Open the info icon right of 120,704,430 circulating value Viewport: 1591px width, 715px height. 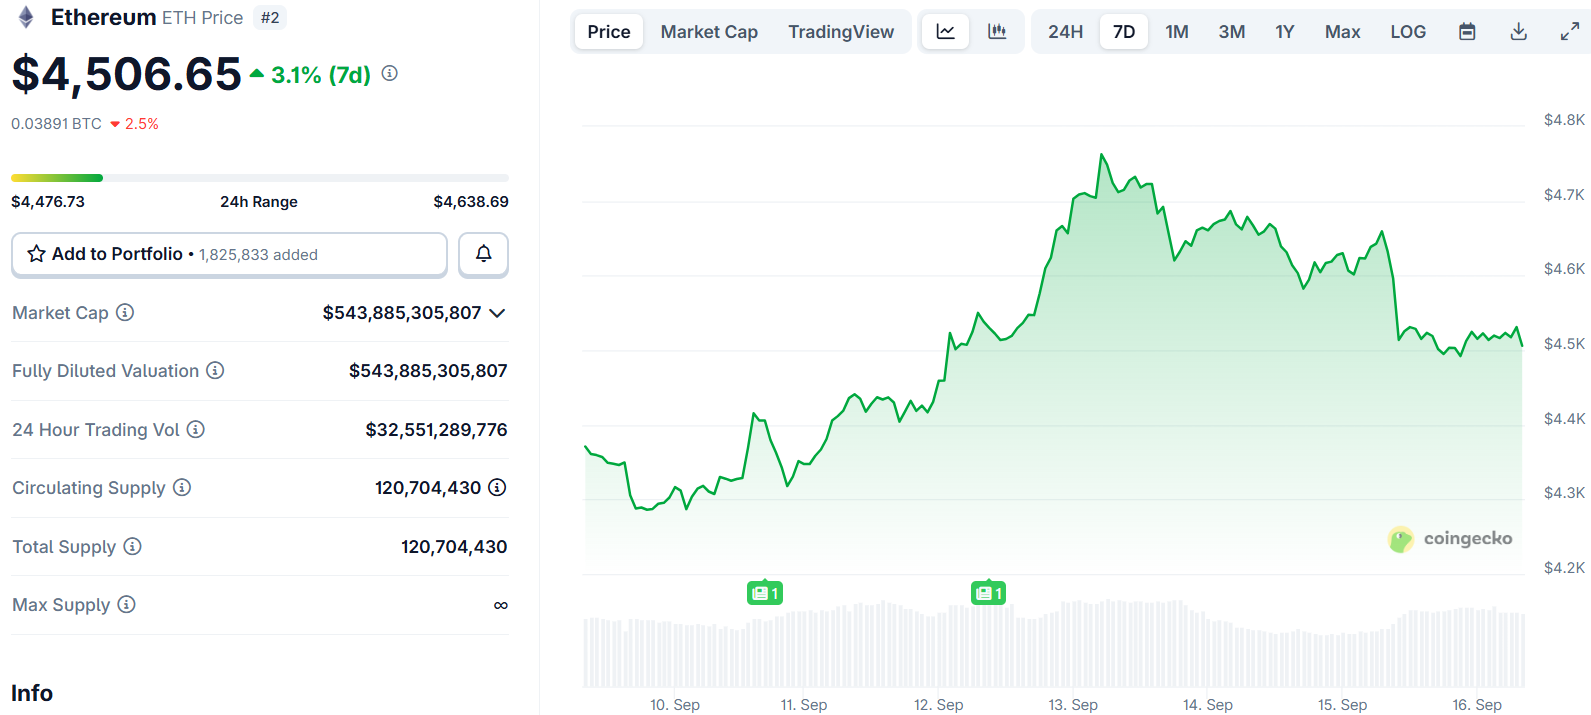tap(497, 487)
